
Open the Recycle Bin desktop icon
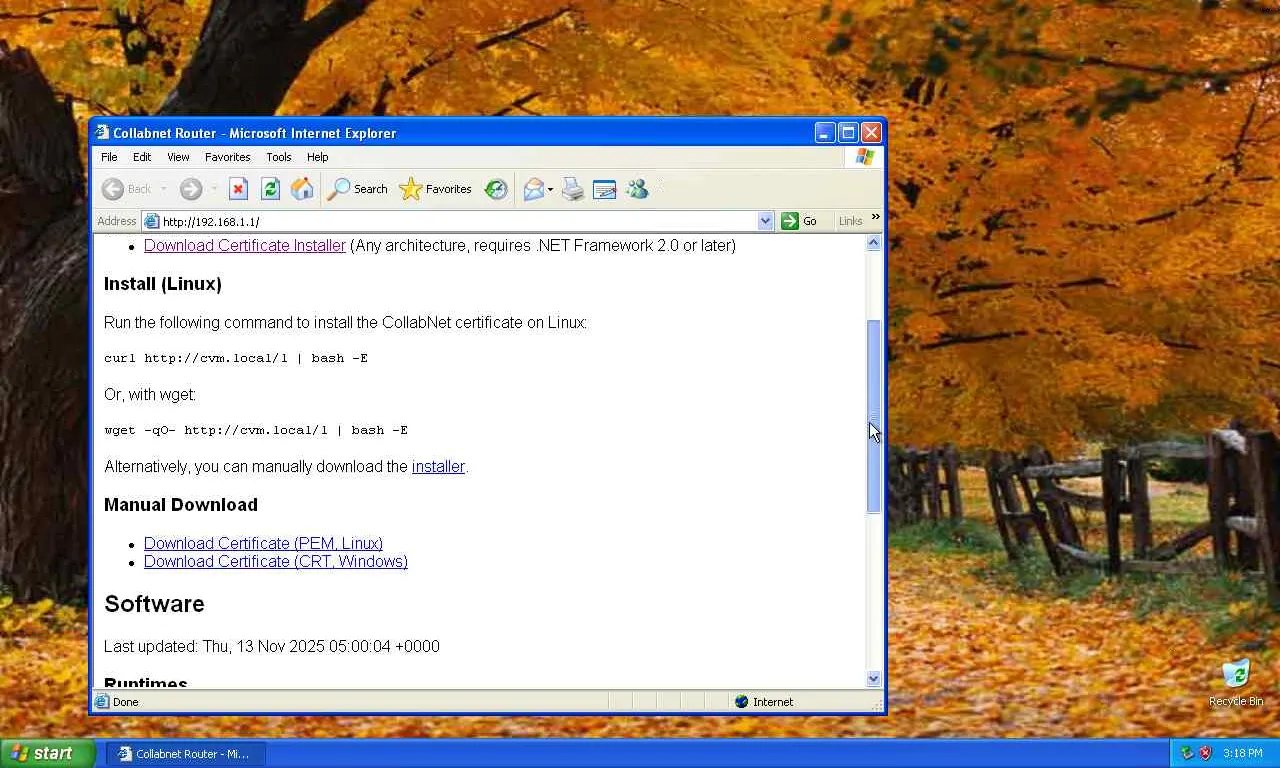(x=1236, y=683)
